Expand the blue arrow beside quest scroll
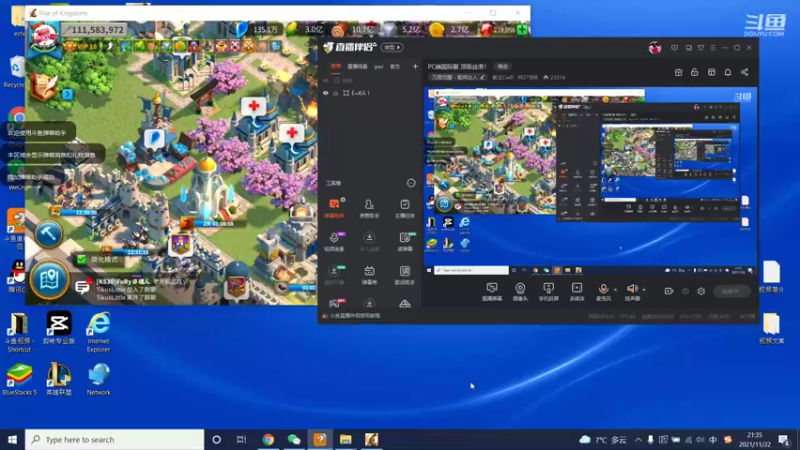This screenshot has width=800, height=450. 67,94
